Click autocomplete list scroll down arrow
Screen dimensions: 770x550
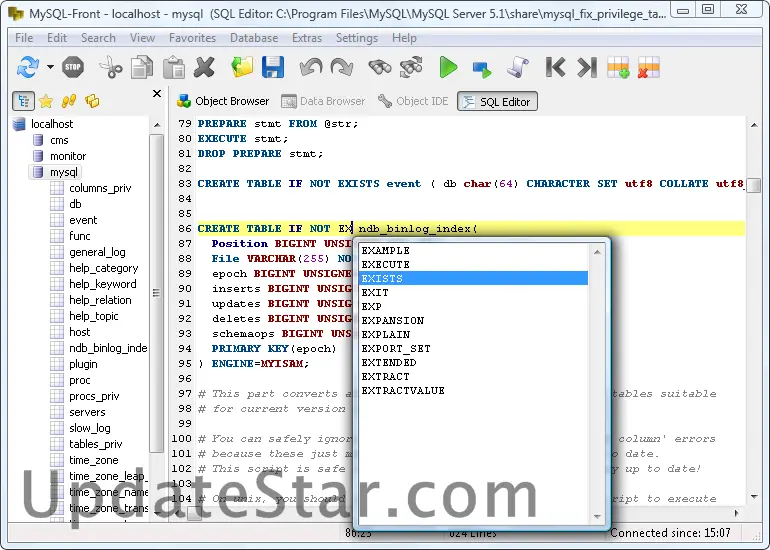pyautogui.click(x=597, y=516)
